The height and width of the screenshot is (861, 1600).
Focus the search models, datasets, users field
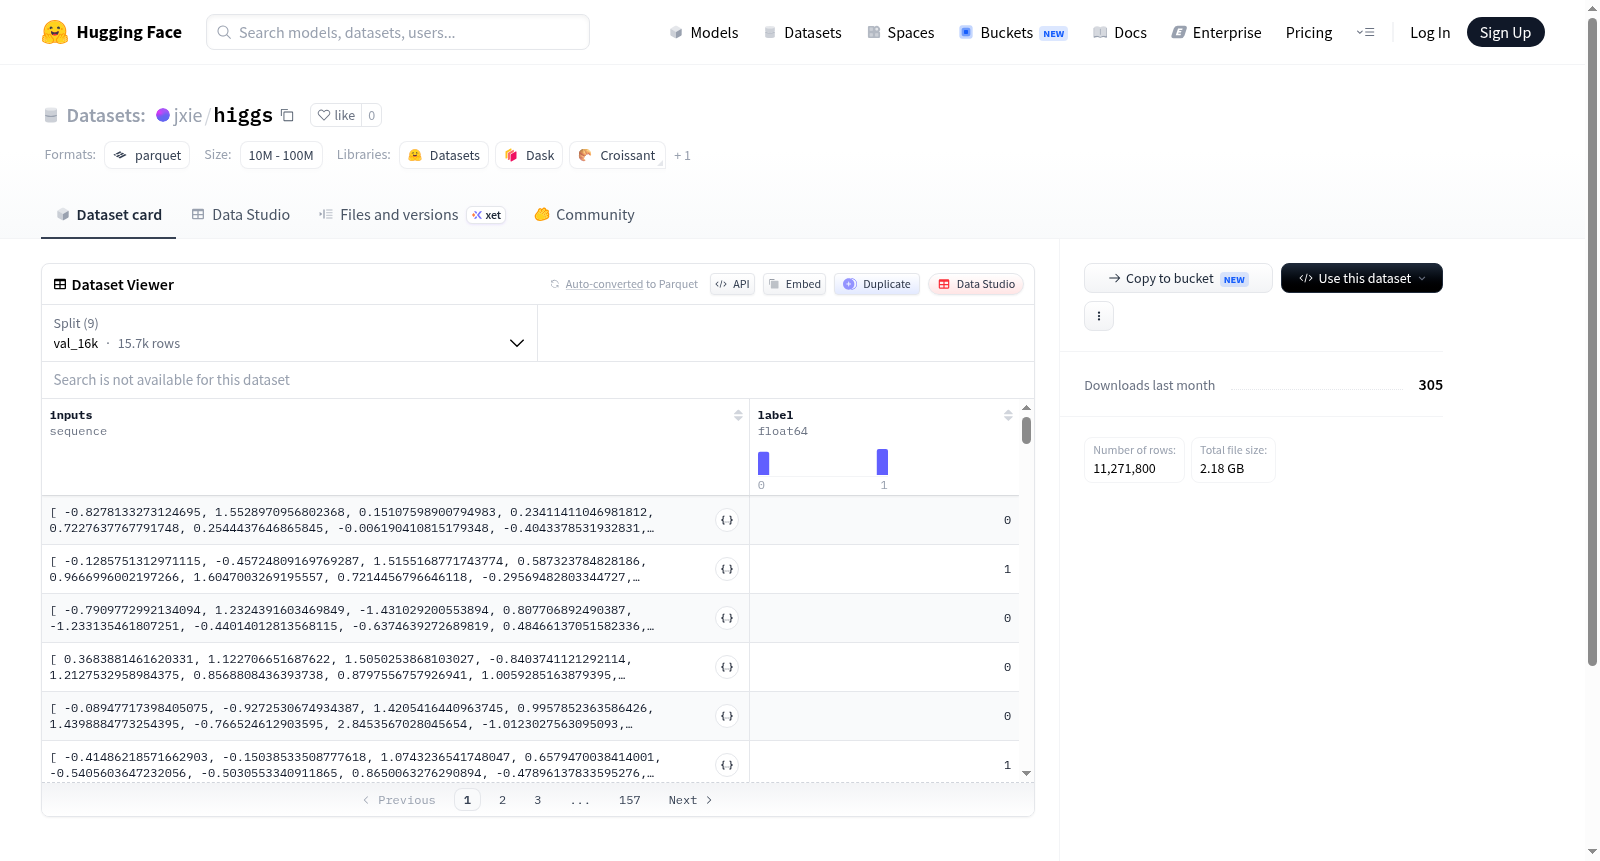(398, 32)
